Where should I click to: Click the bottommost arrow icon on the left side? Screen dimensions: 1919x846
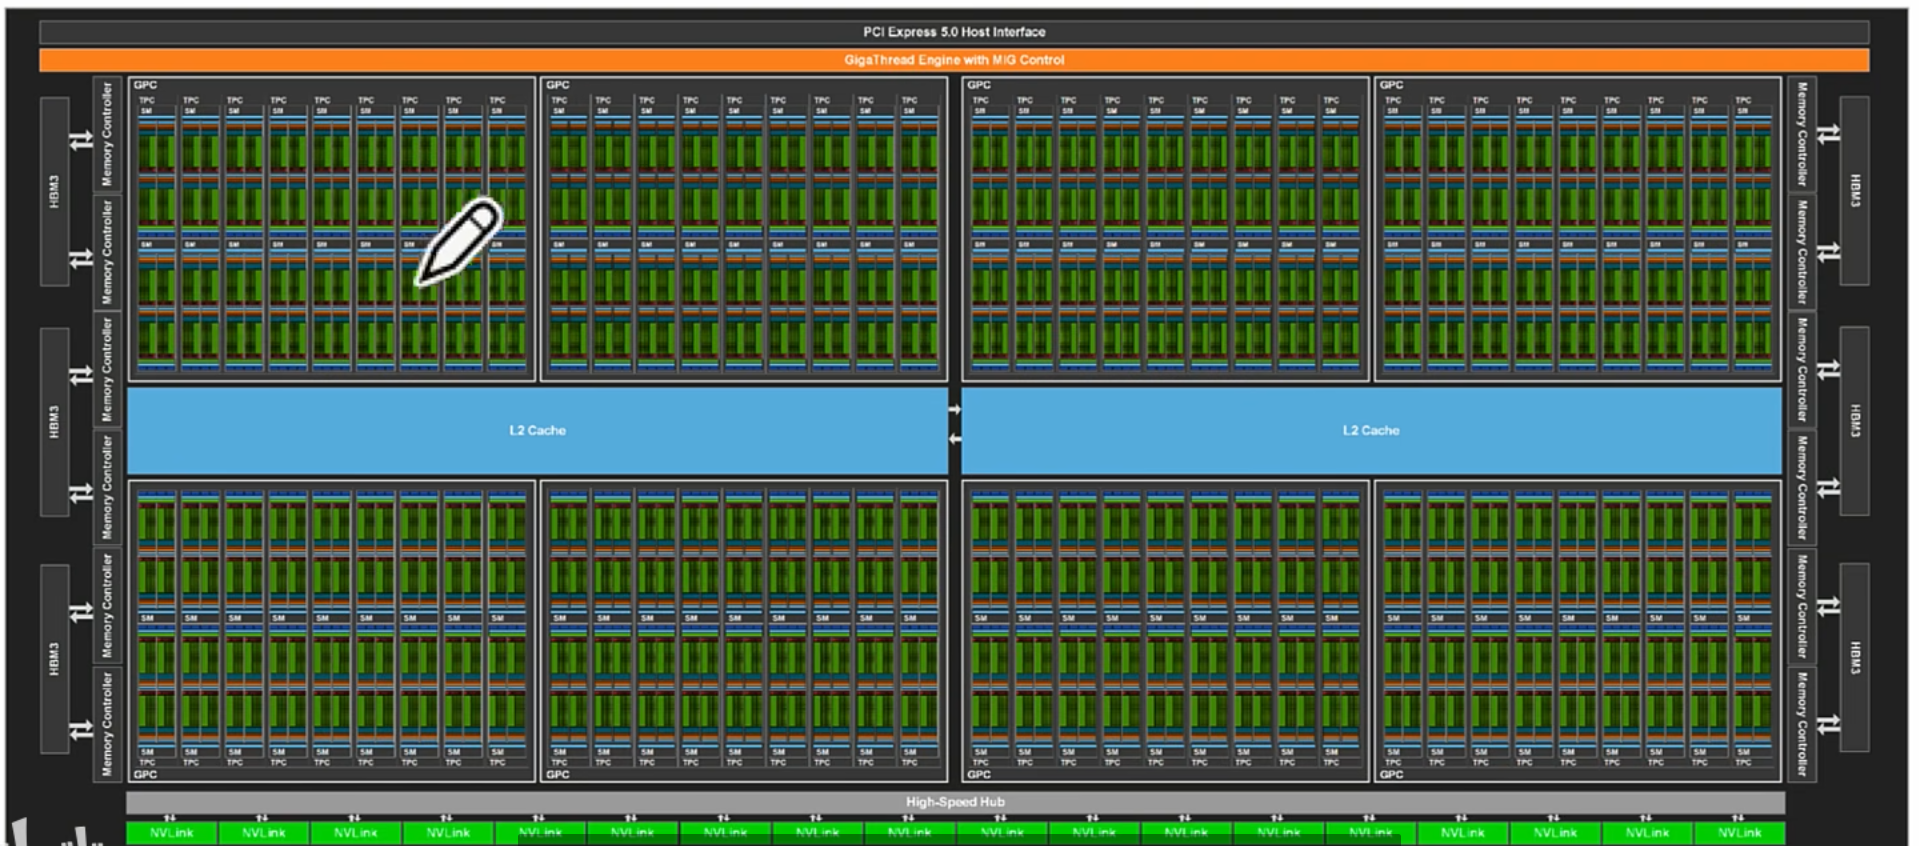tap(81, 730)
